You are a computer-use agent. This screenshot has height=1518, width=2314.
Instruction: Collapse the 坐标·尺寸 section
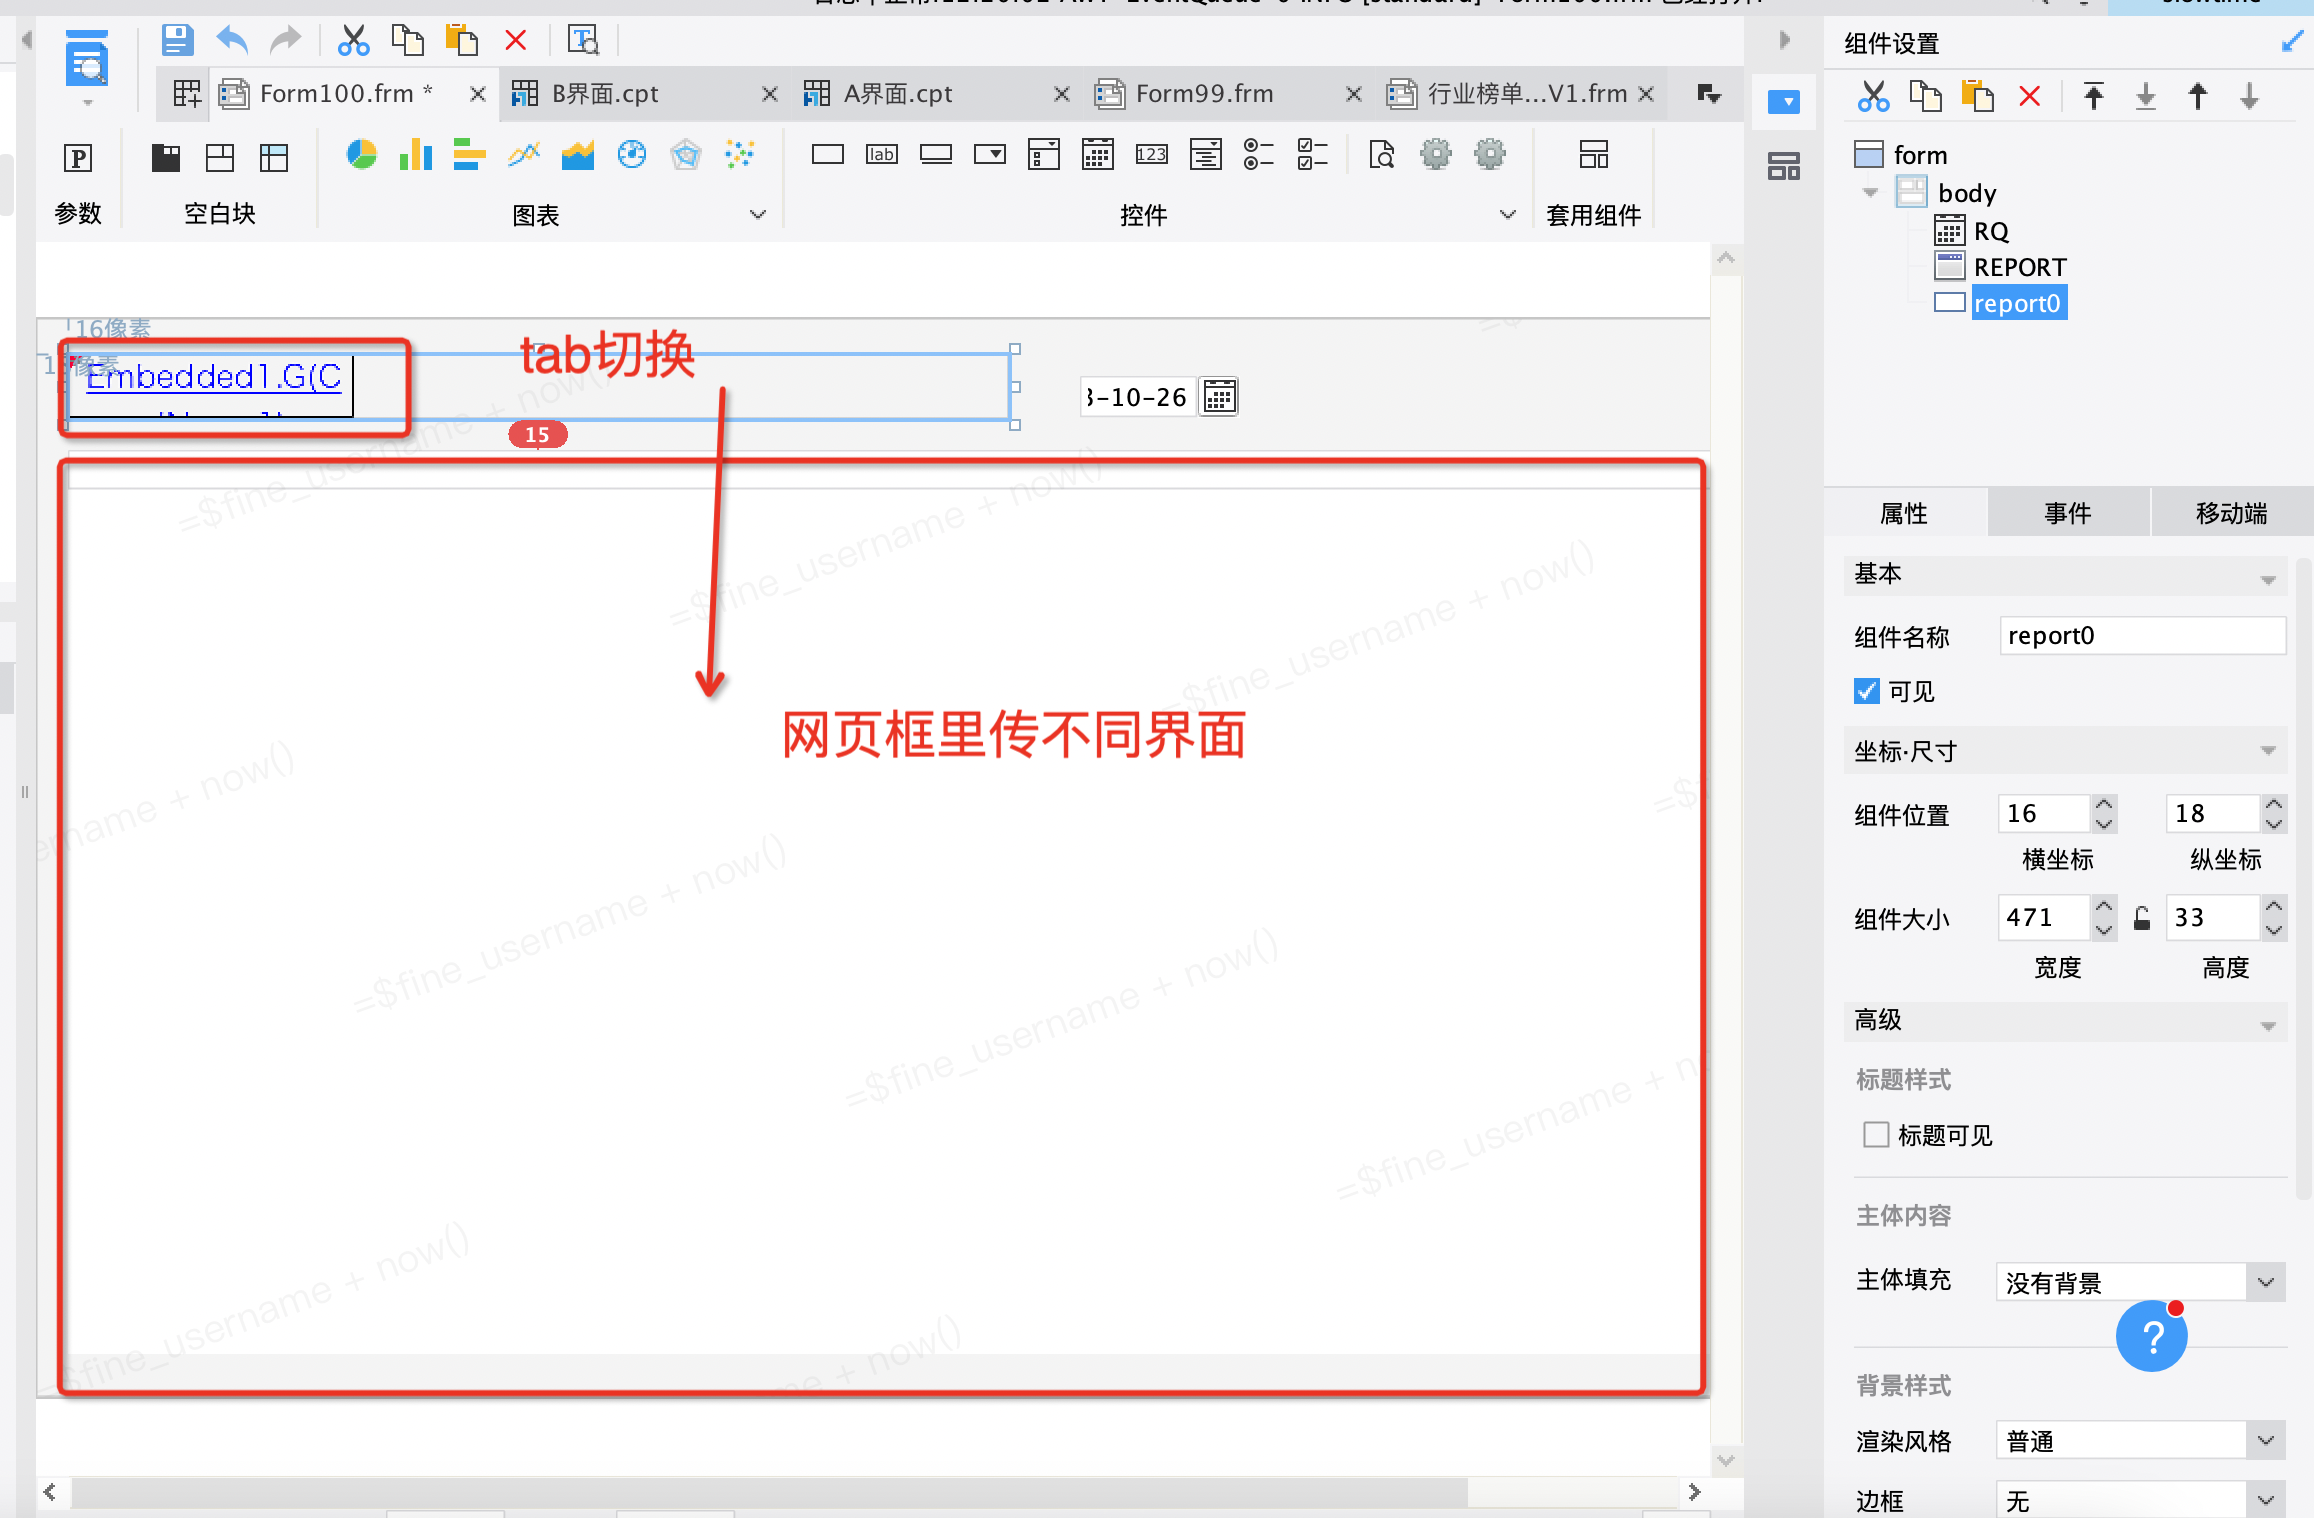pos(2267,751)
